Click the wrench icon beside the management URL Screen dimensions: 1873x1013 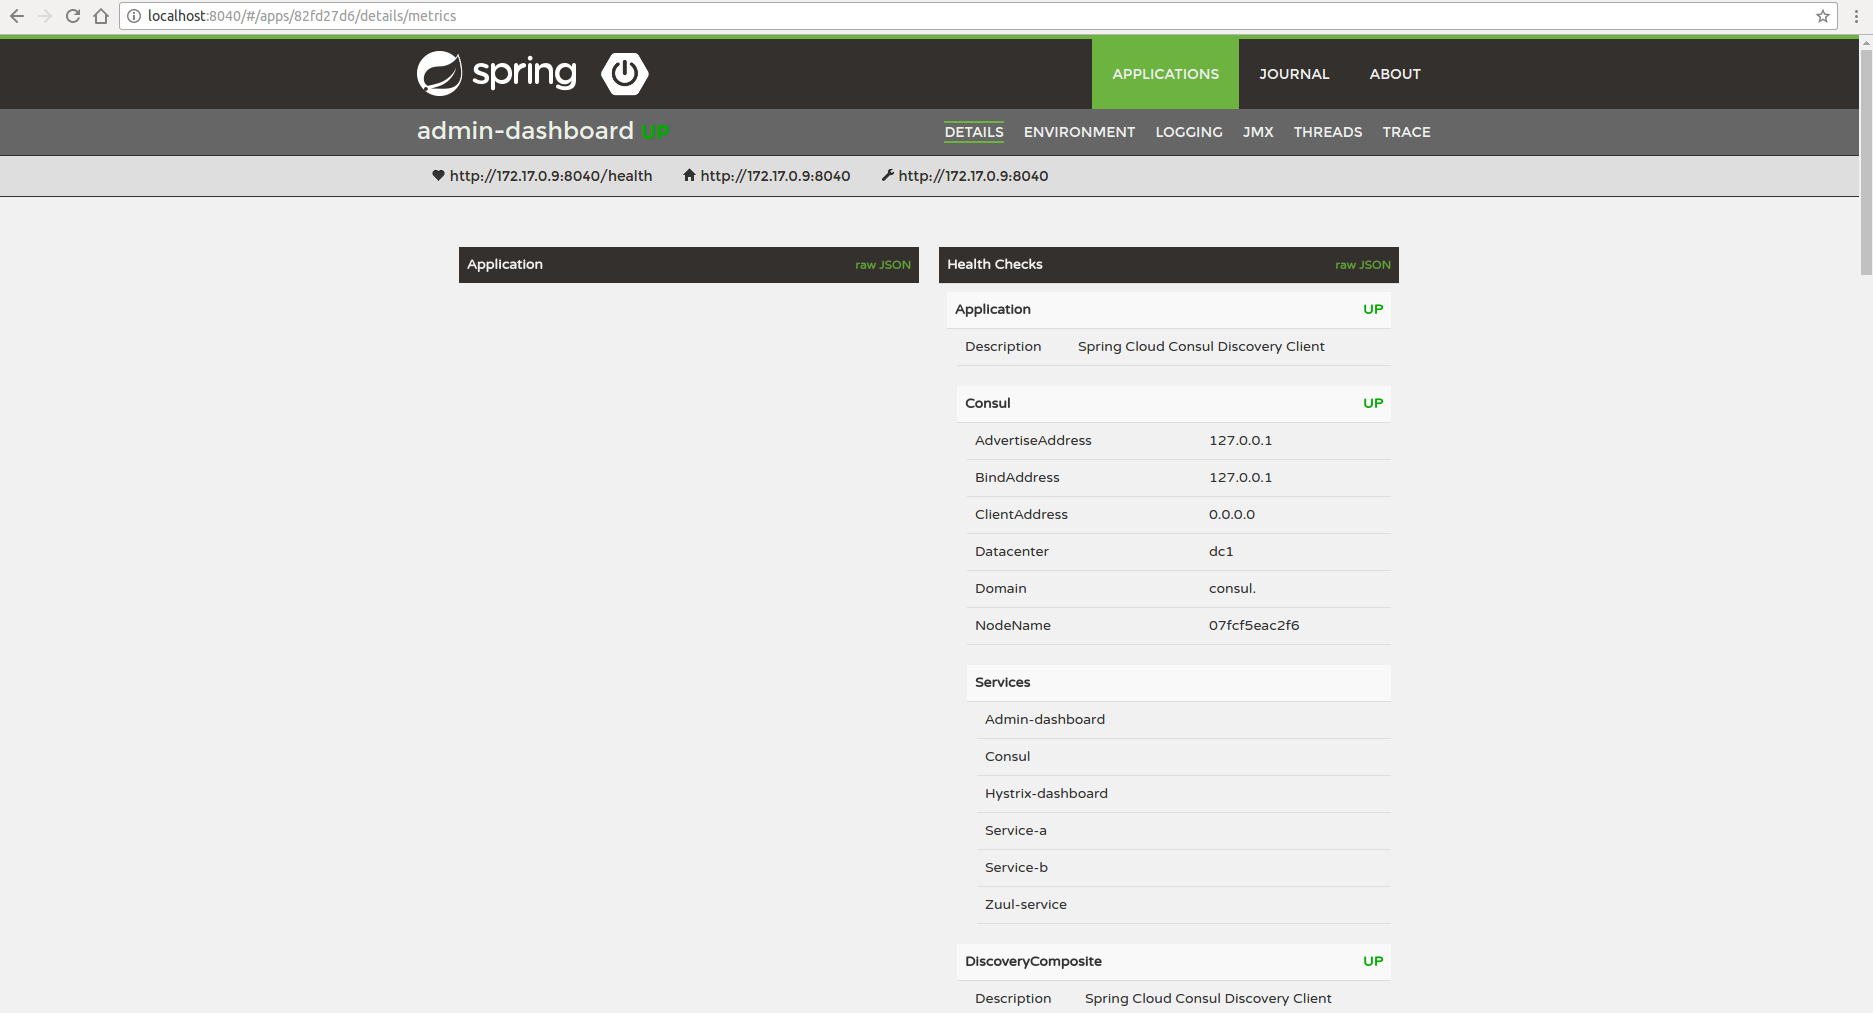click(887, 175)
